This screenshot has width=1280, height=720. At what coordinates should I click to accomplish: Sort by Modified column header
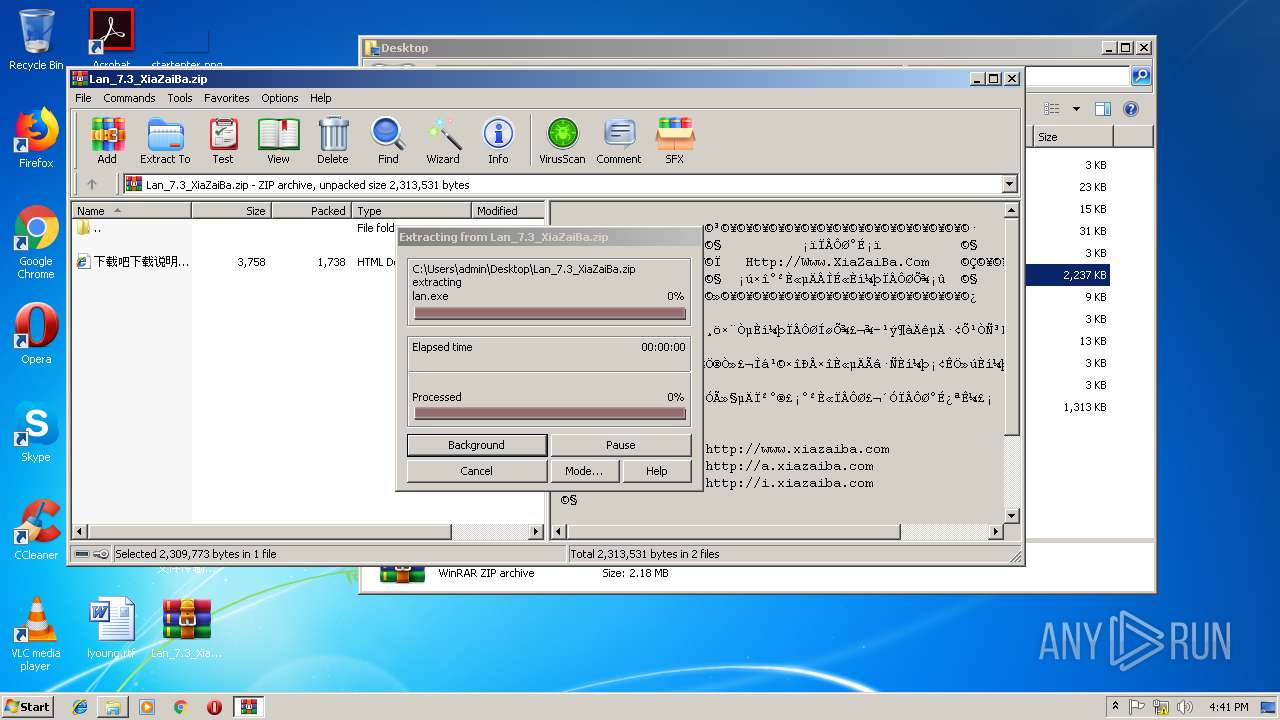509,210
